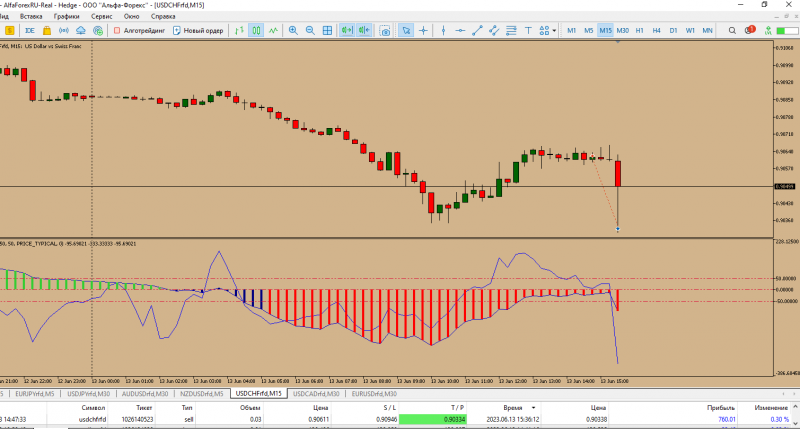Switch the chart to candlestick display
This screenshot has height=429, width=800.
(x=255, y=31)
